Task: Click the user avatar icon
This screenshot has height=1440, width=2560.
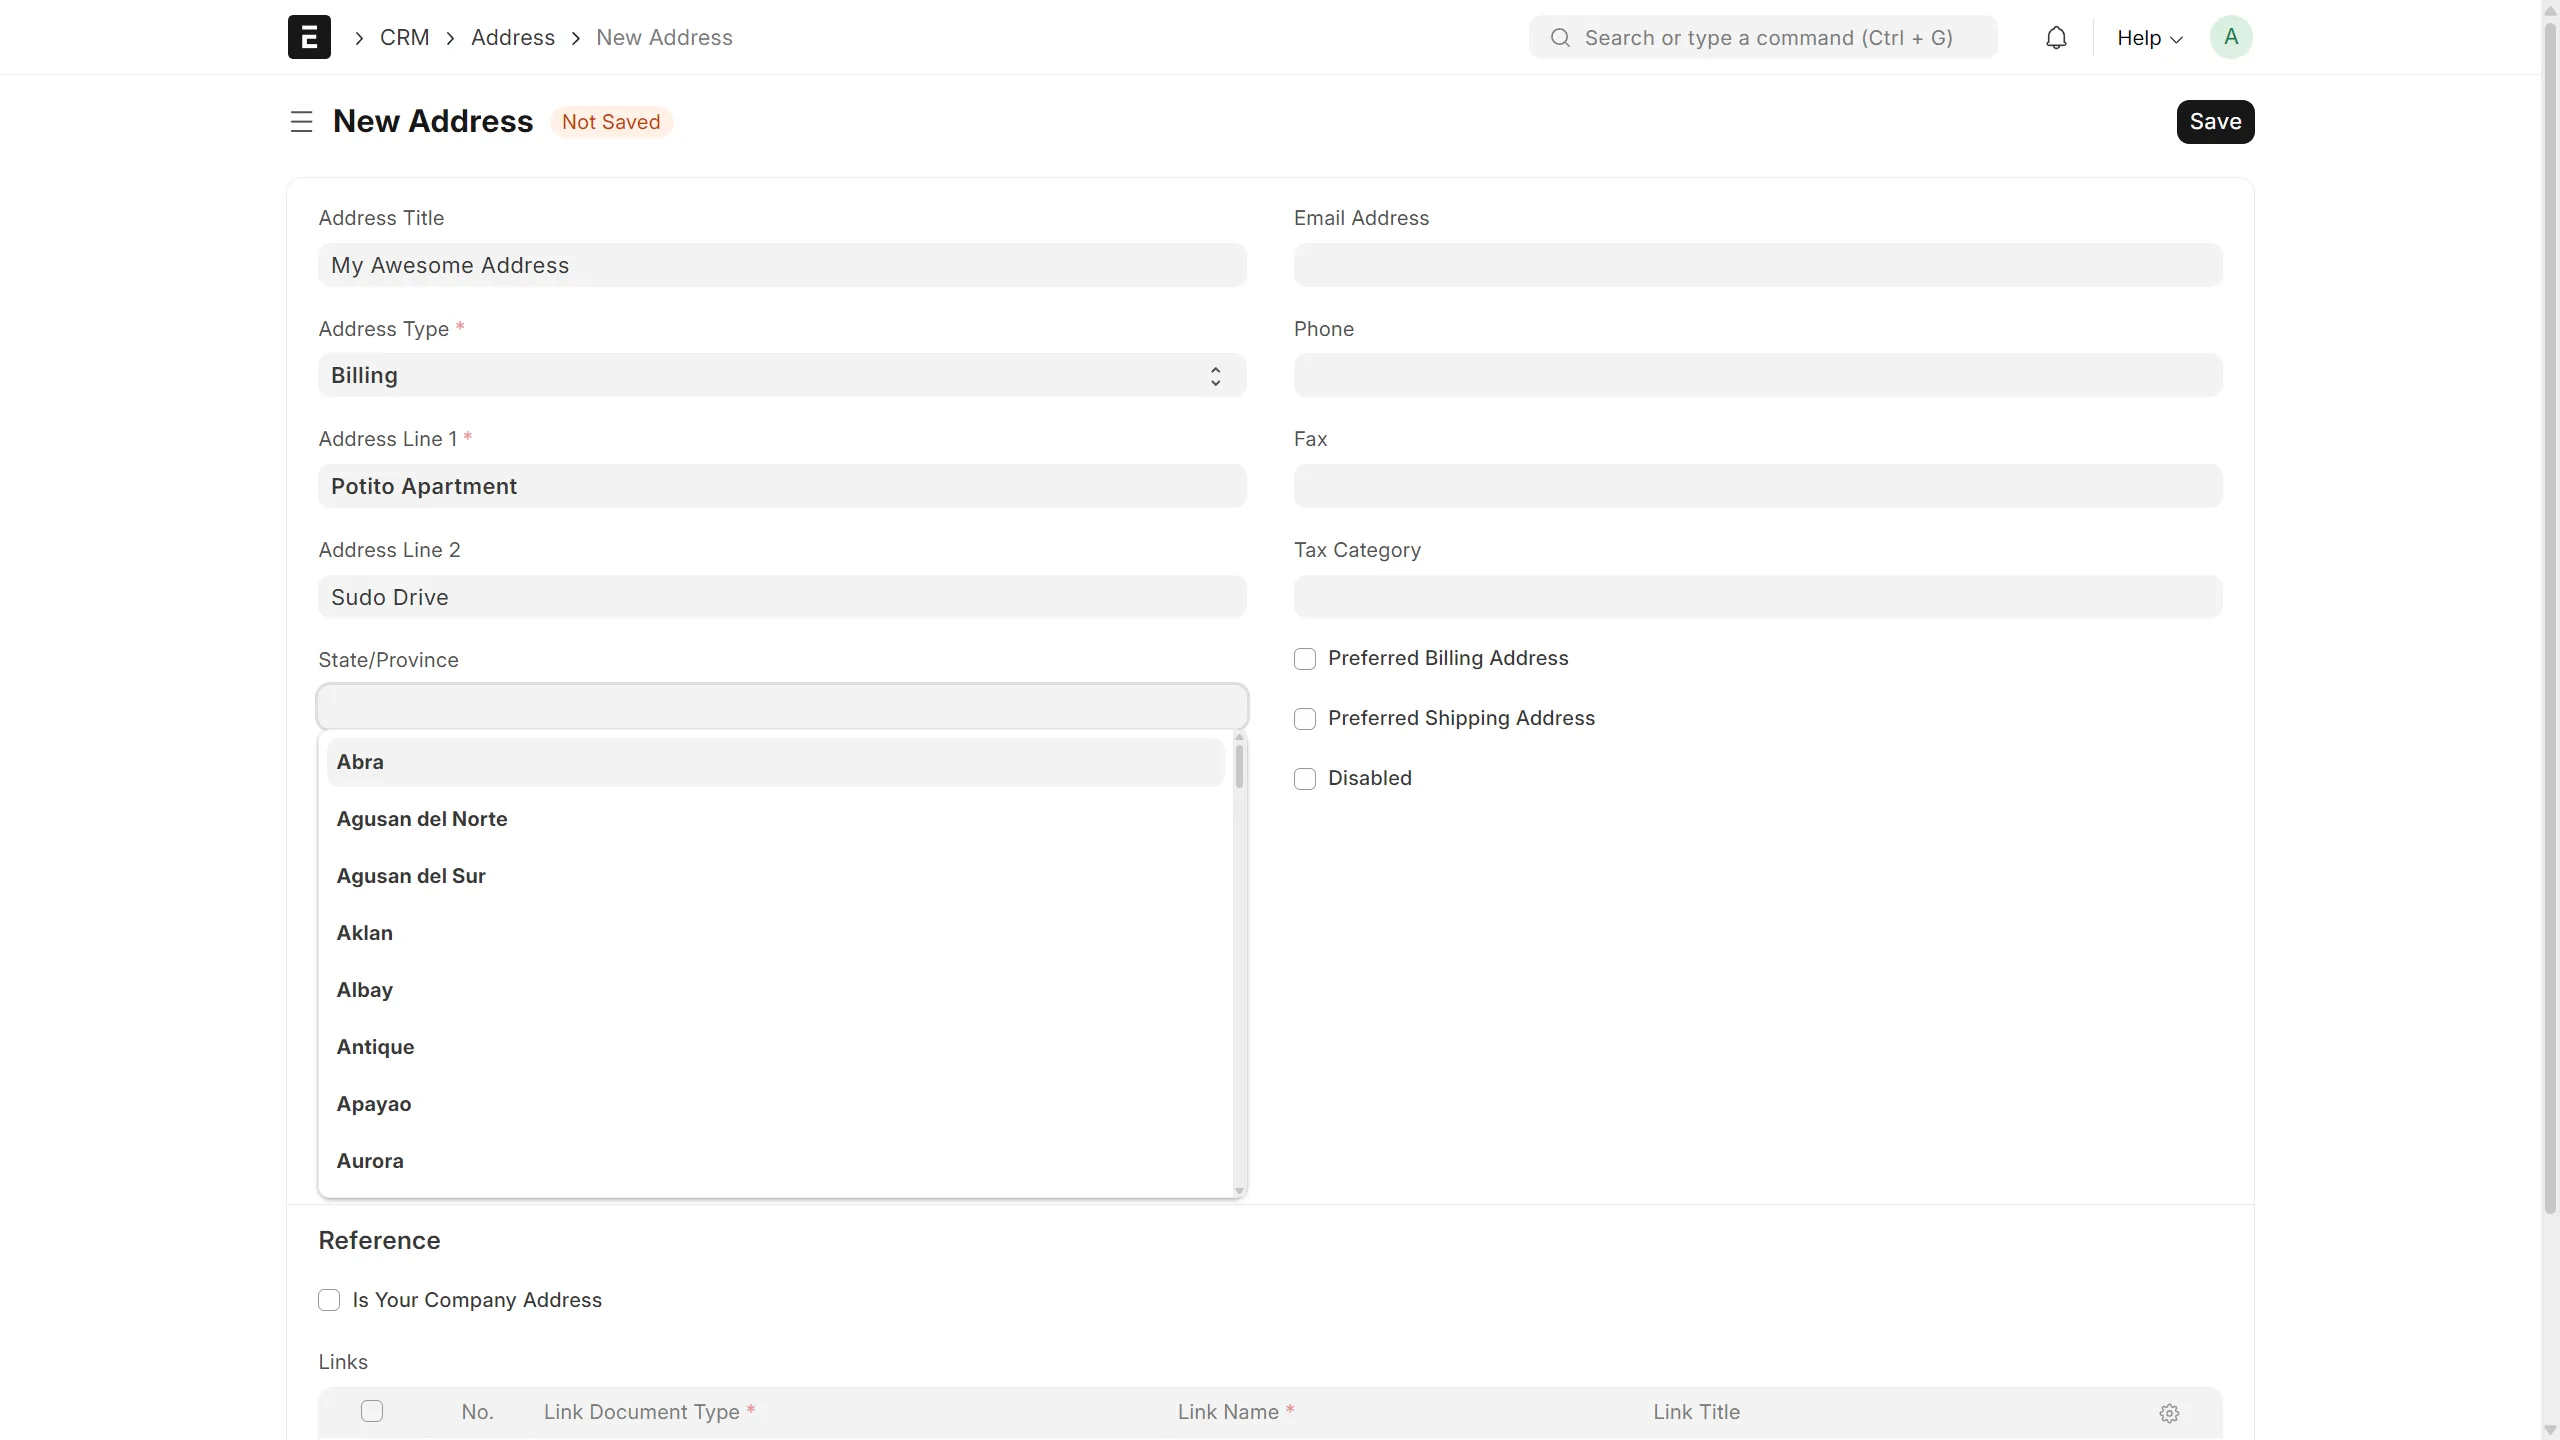Action: coord(2230,38)
